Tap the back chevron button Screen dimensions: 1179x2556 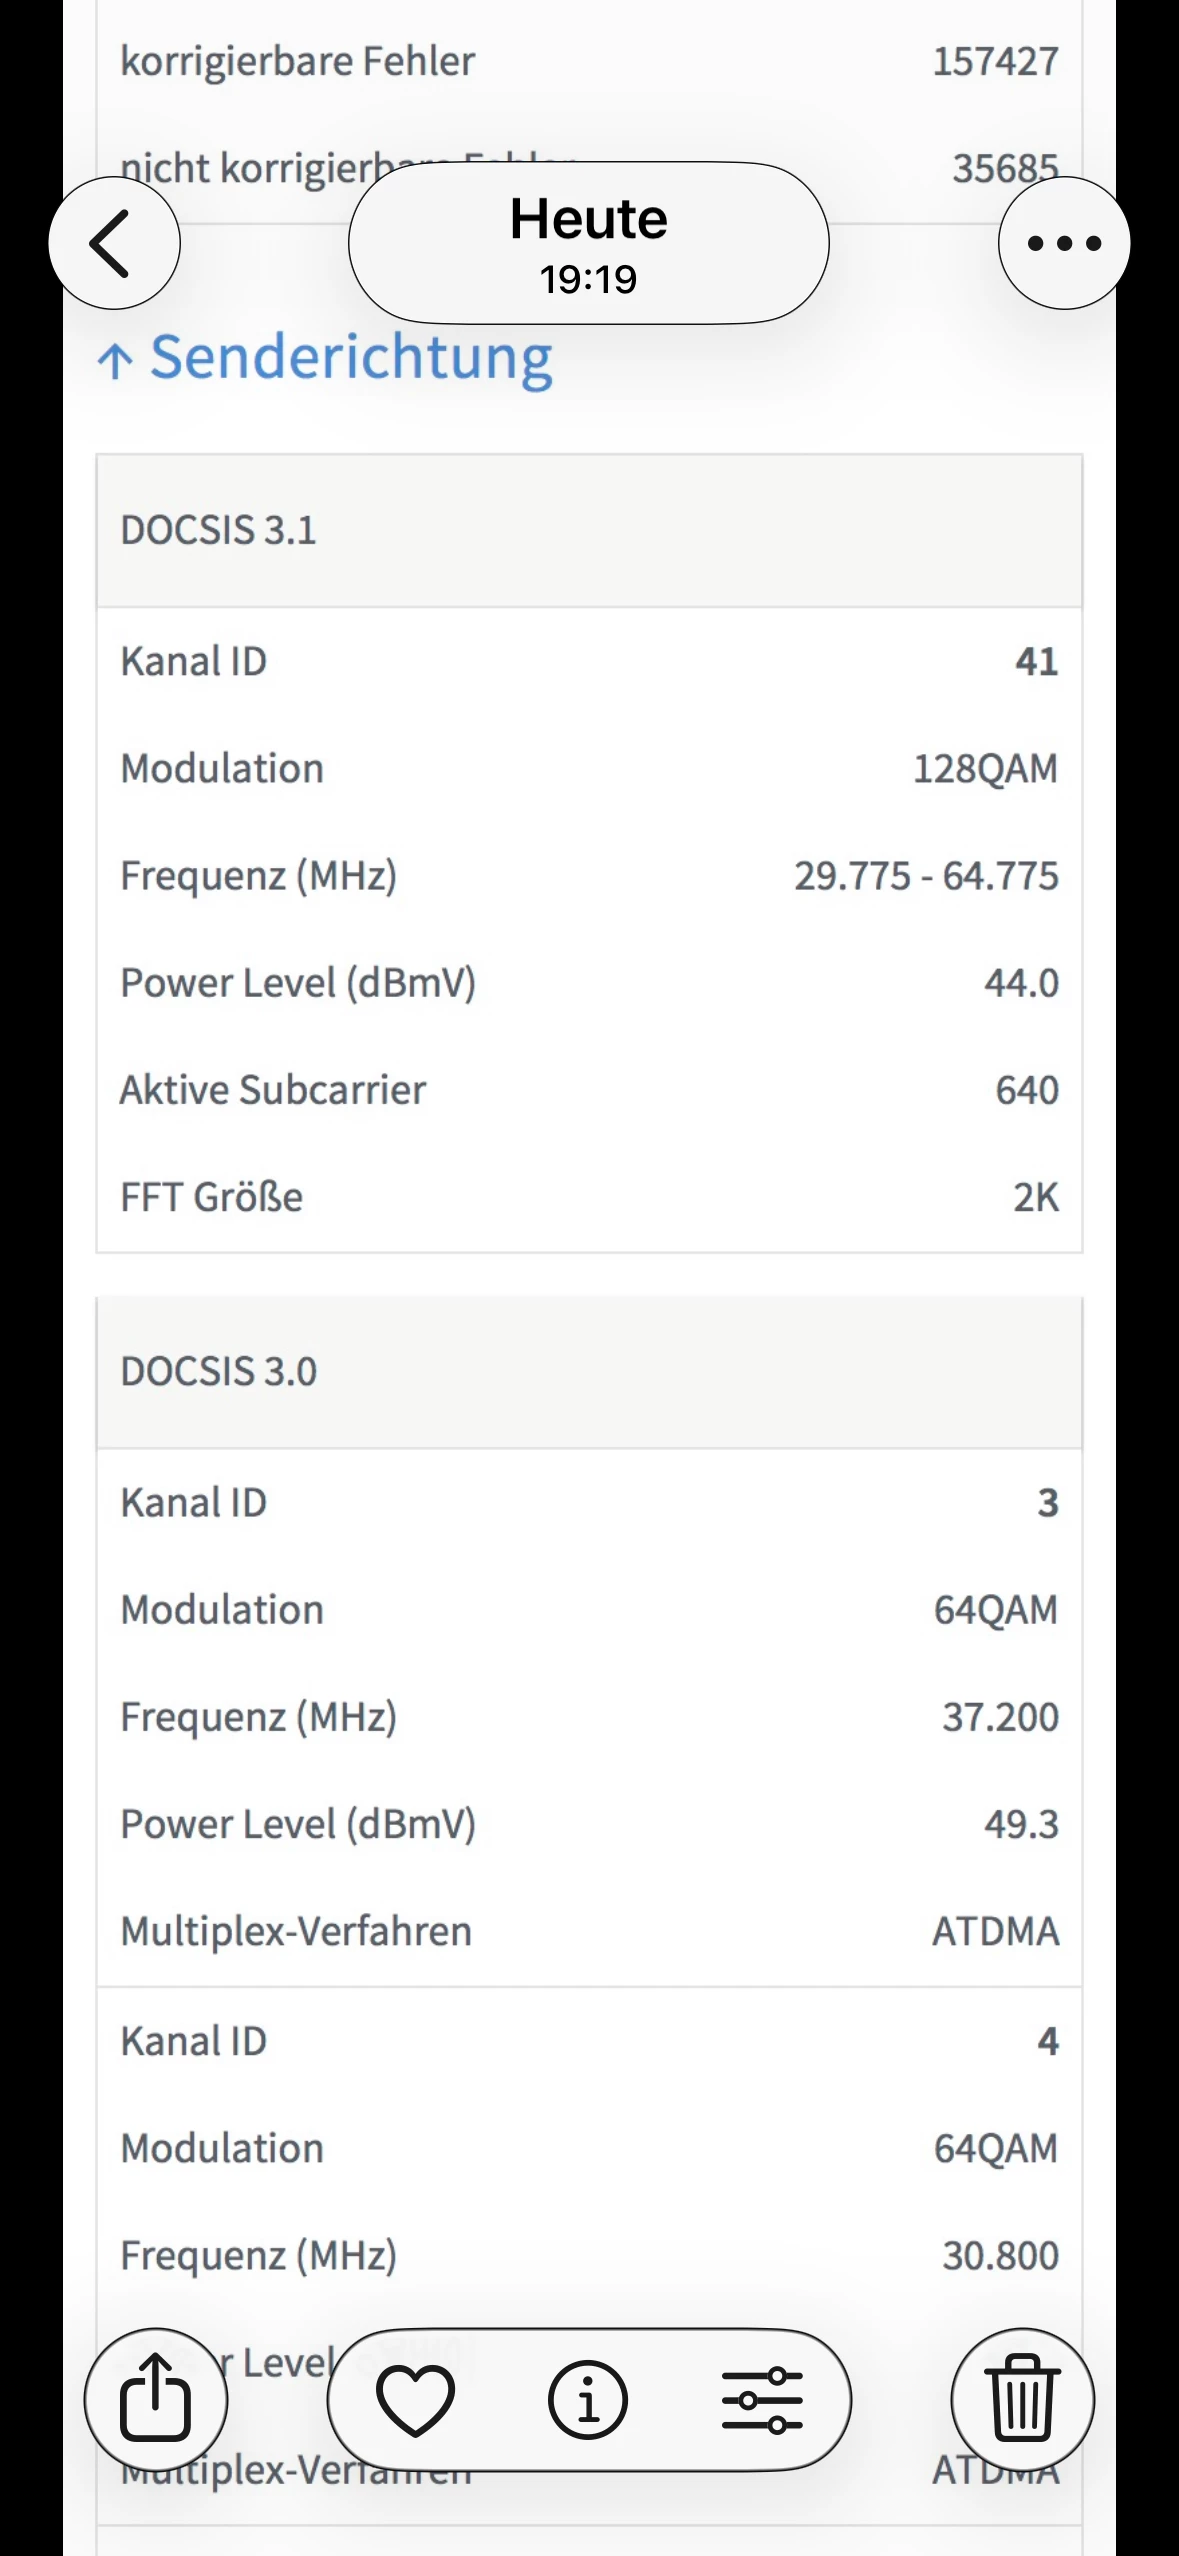(114, 243)
